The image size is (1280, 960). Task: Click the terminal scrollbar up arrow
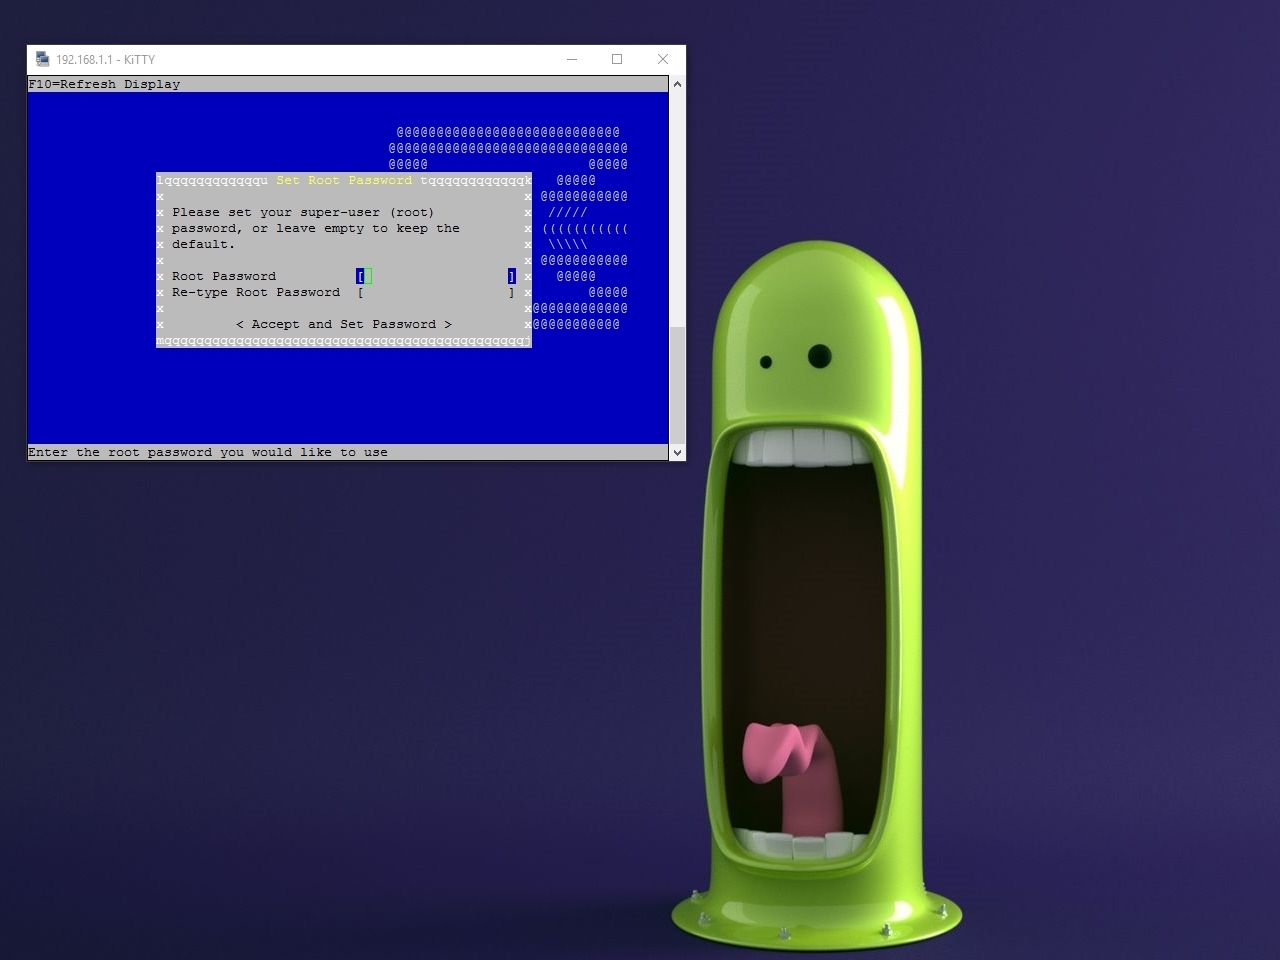tap(677, 84)
